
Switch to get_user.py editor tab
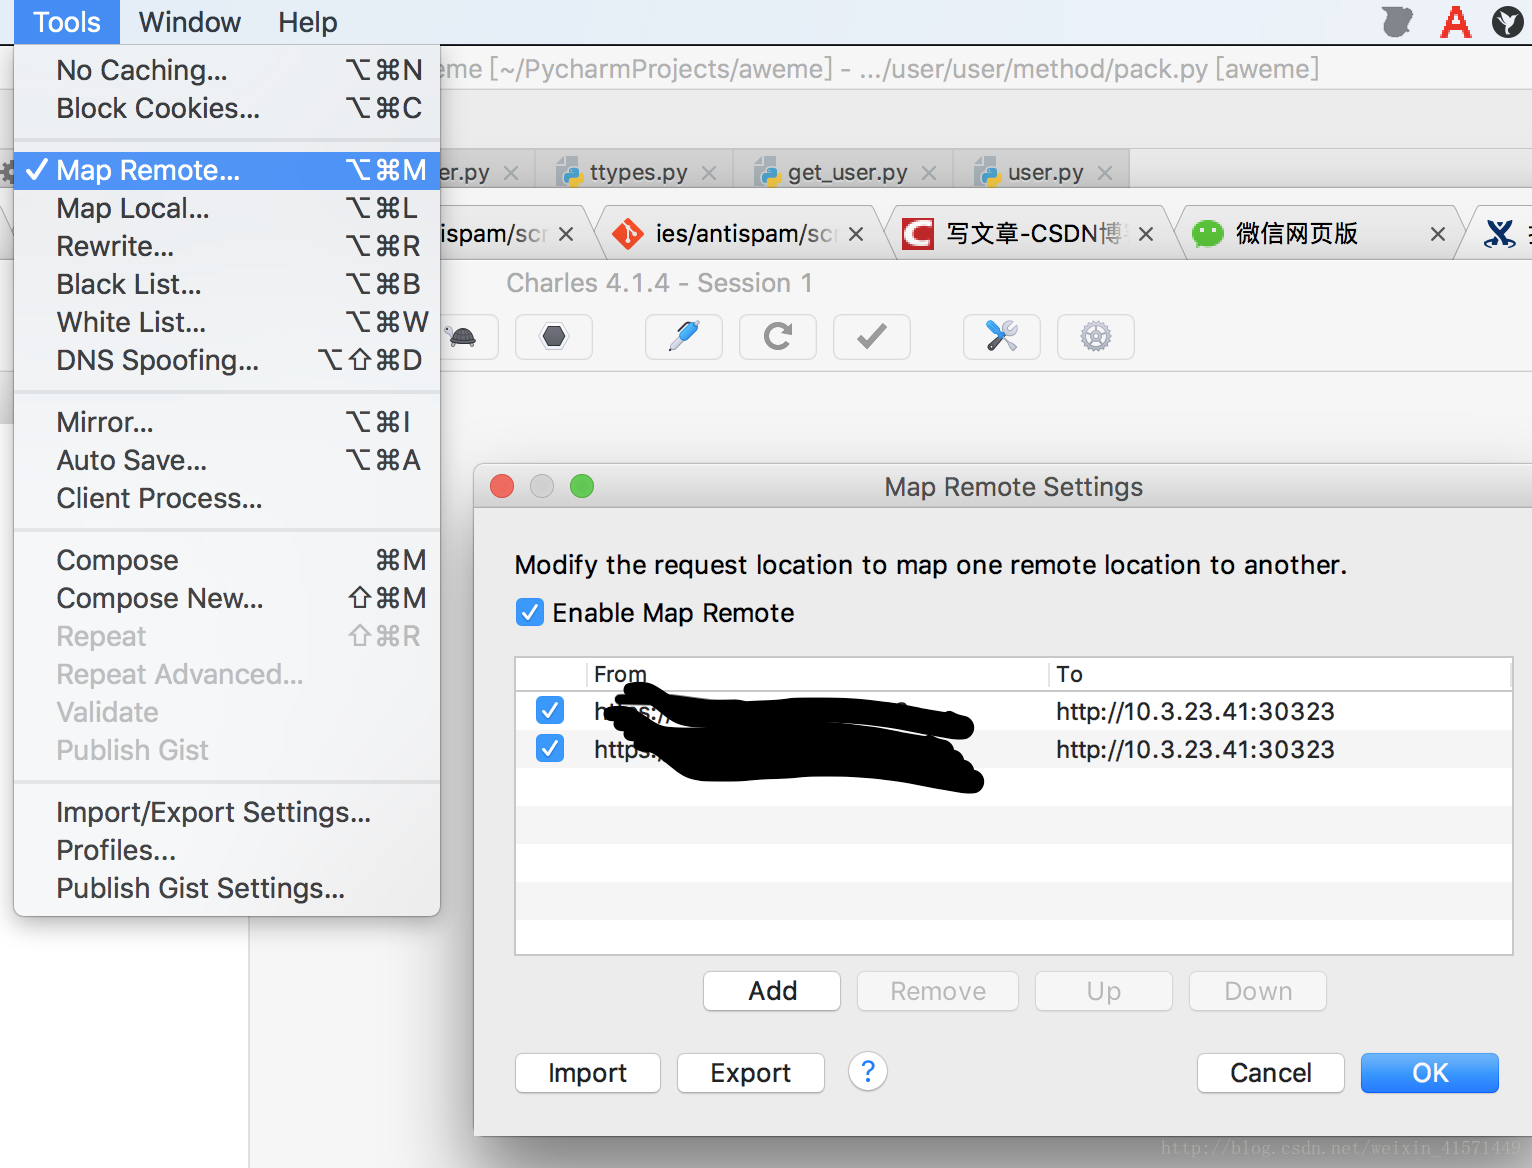click(x=844, y=173)
